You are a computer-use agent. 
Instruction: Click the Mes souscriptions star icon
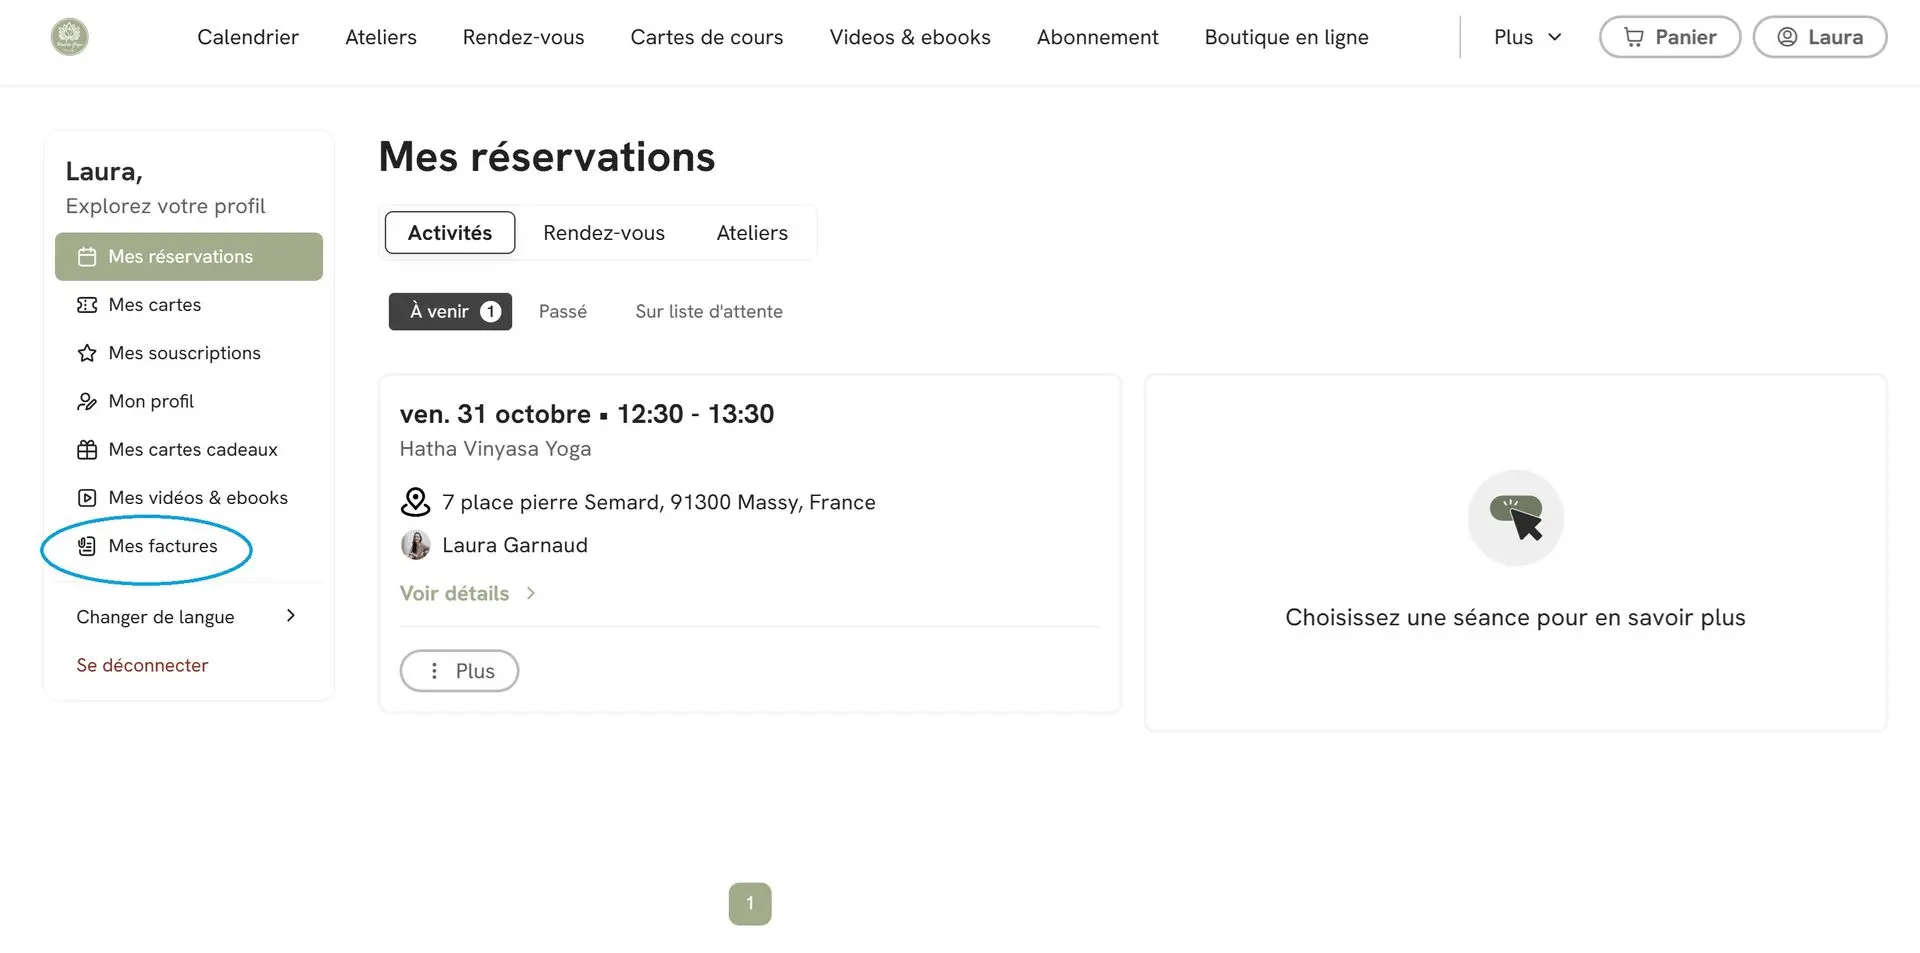coord(87,353)
